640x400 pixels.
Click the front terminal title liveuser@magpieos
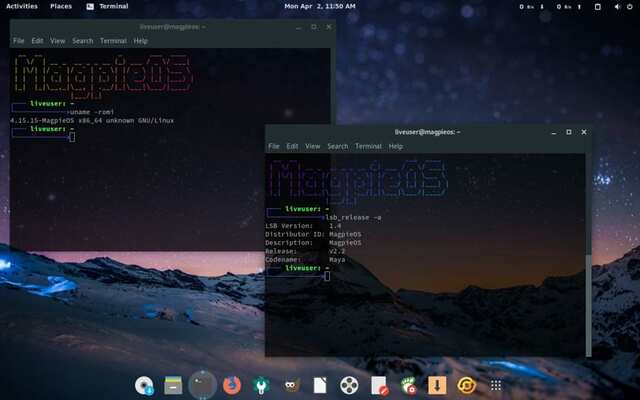pyautogui.click(x=427, y=132)
